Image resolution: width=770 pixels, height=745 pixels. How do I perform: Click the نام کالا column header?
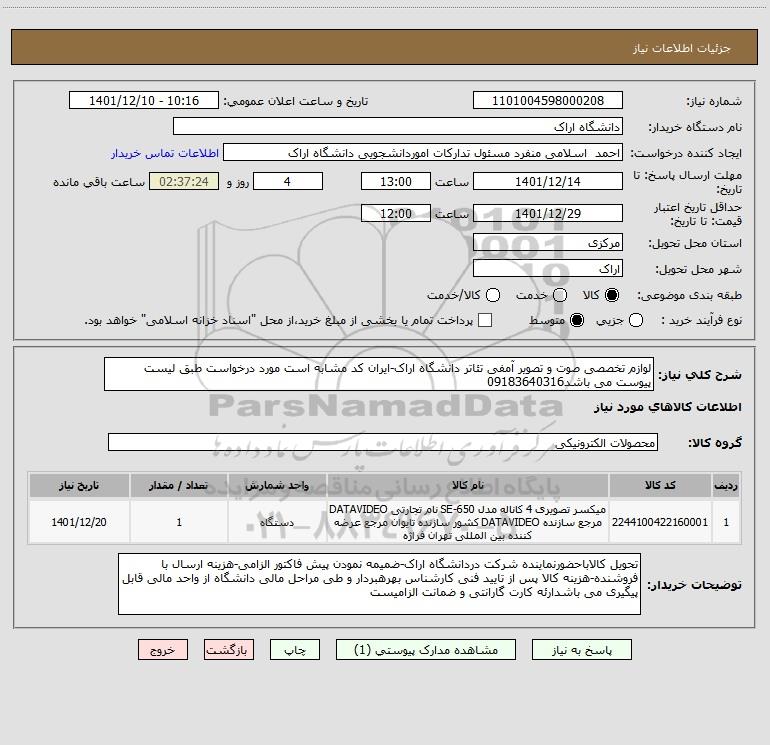point(468,485)
